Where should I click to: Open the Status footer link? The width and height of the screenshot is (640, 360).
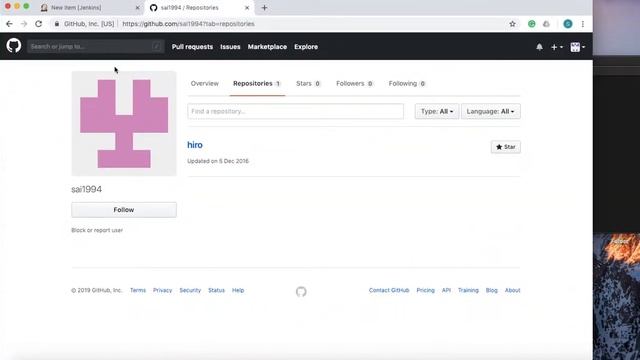tap(216, 290)
